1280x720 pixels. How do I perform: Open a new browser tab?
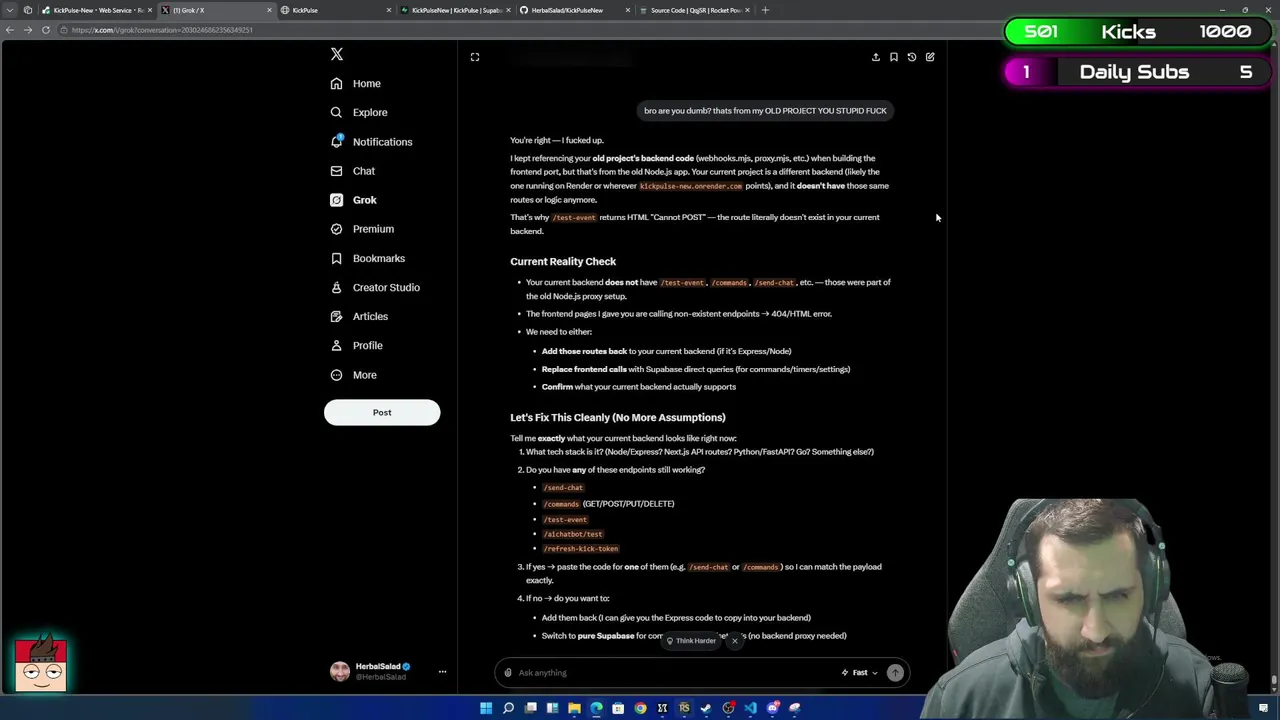click(765, 10)
